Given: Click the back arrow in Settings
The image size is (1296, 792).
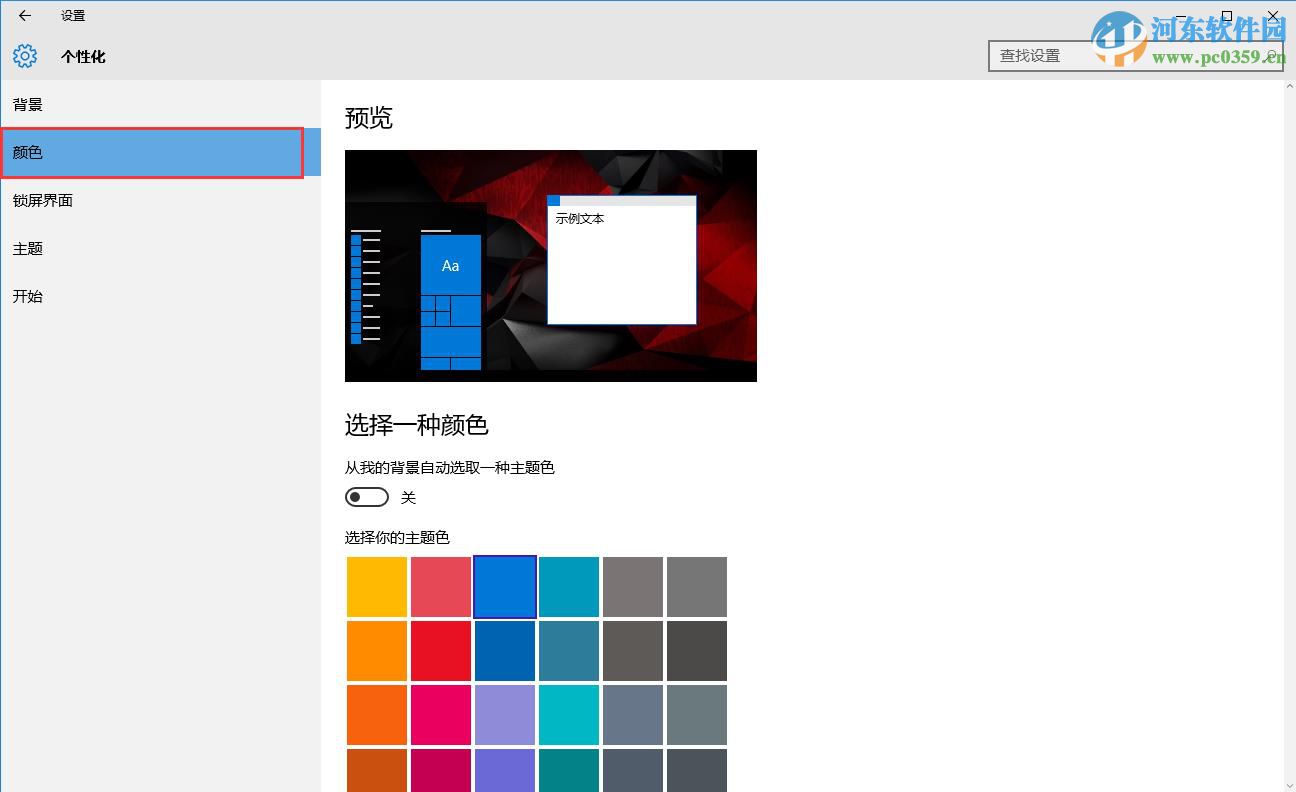Looking at the screenshot, I should [24, 15].
